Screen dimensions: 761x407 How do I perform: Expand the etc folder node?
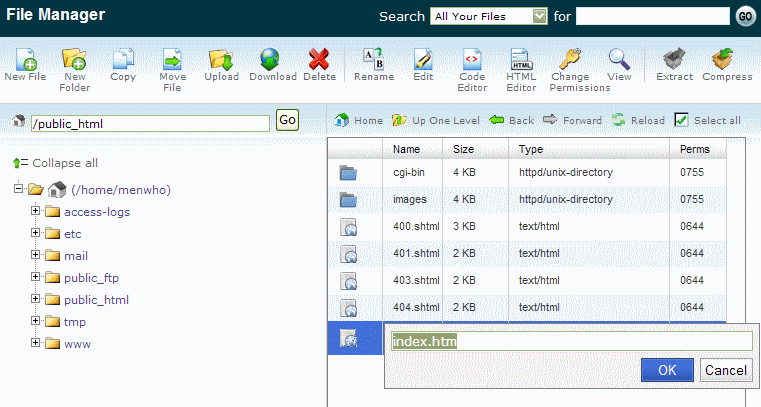(35, 232)
